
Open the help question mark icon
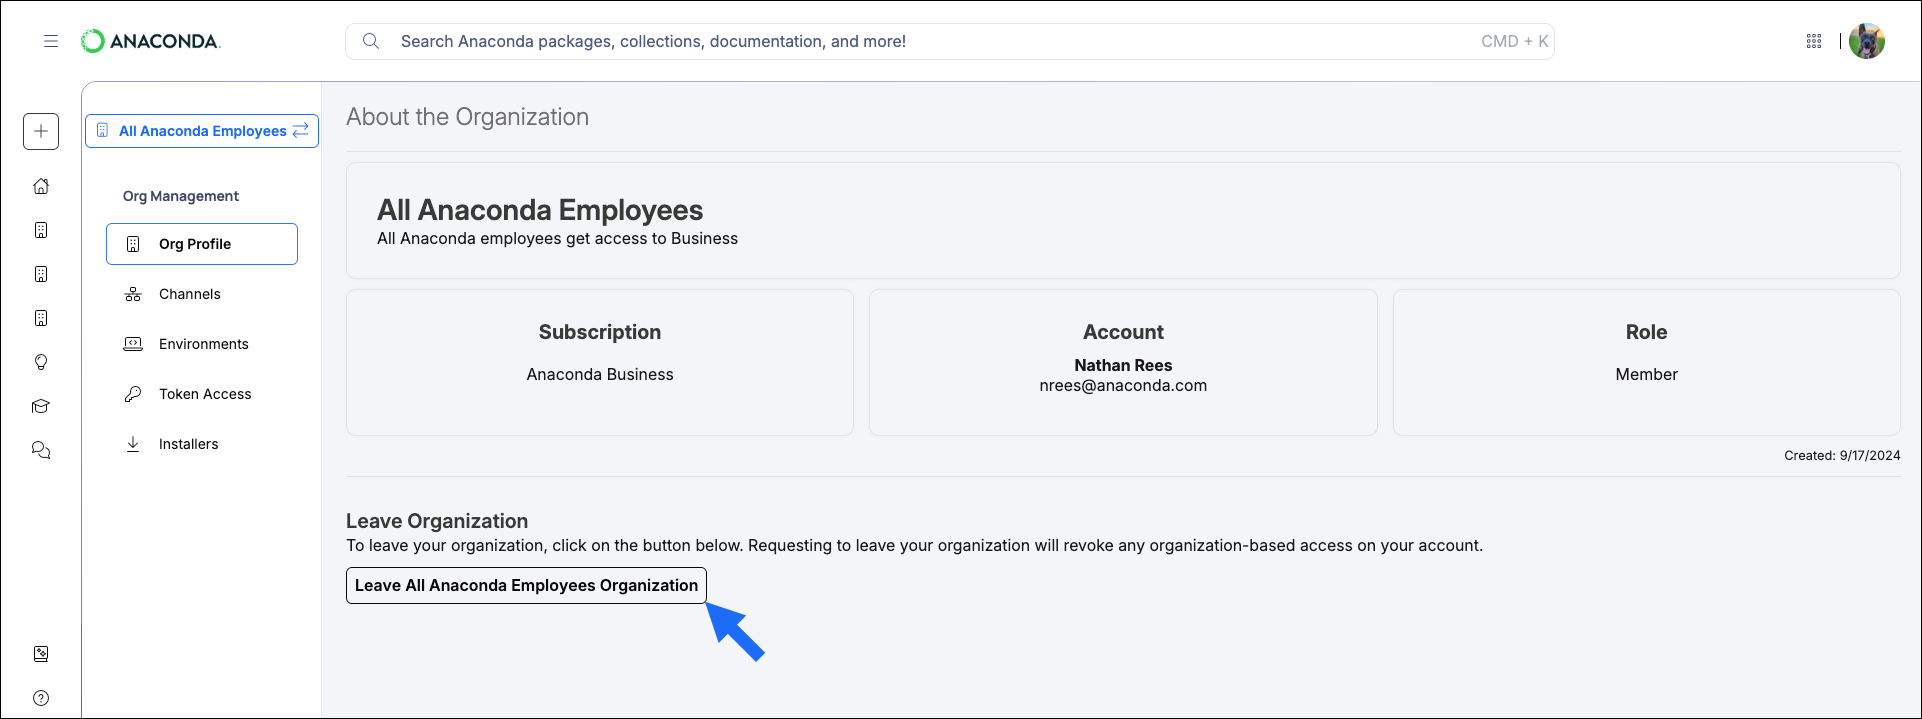(x=41, y=698)
